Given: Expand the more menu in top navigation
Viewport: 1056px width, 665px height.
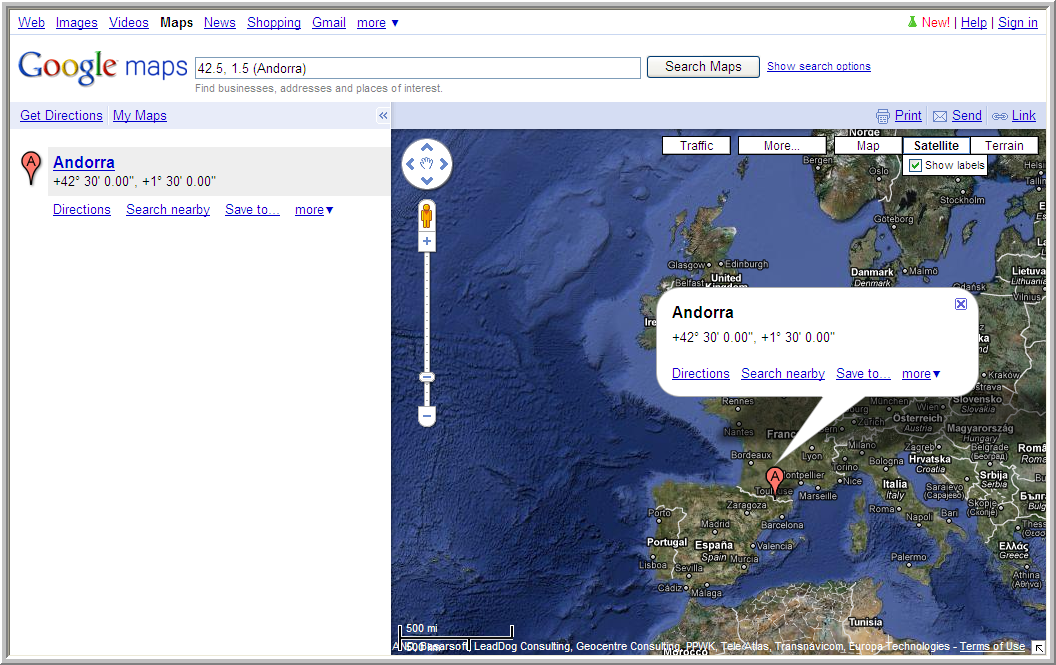Looking at the screenshot, I should tap(377, 23).
